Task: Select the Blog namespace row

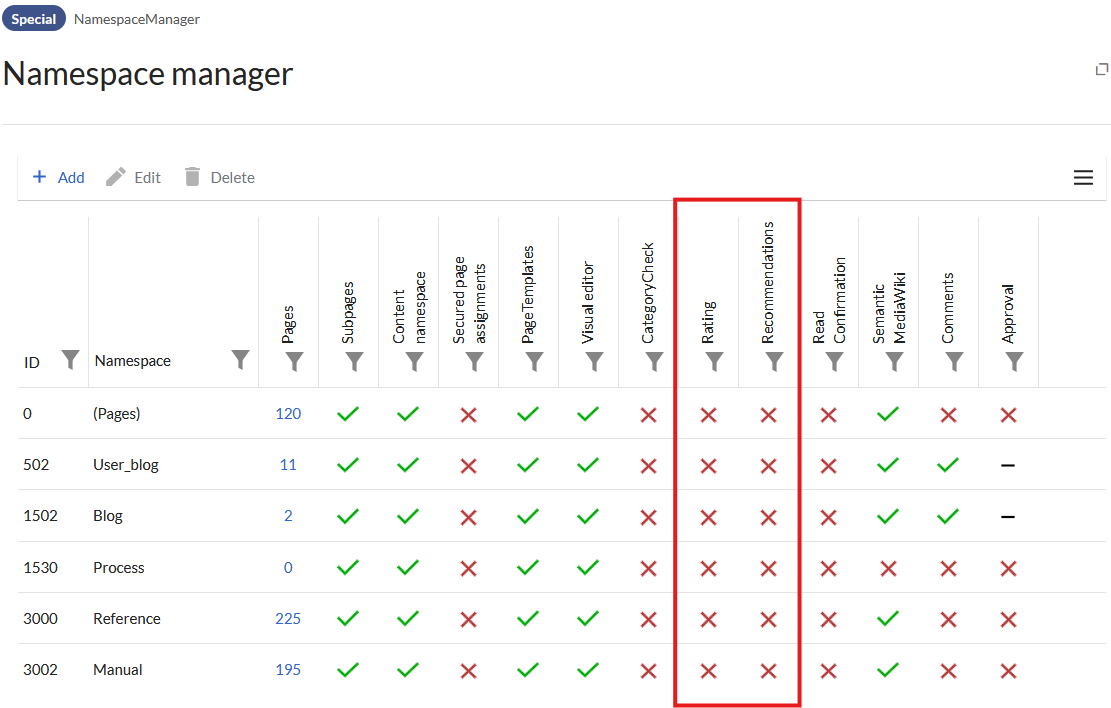Action: [108, 516]
